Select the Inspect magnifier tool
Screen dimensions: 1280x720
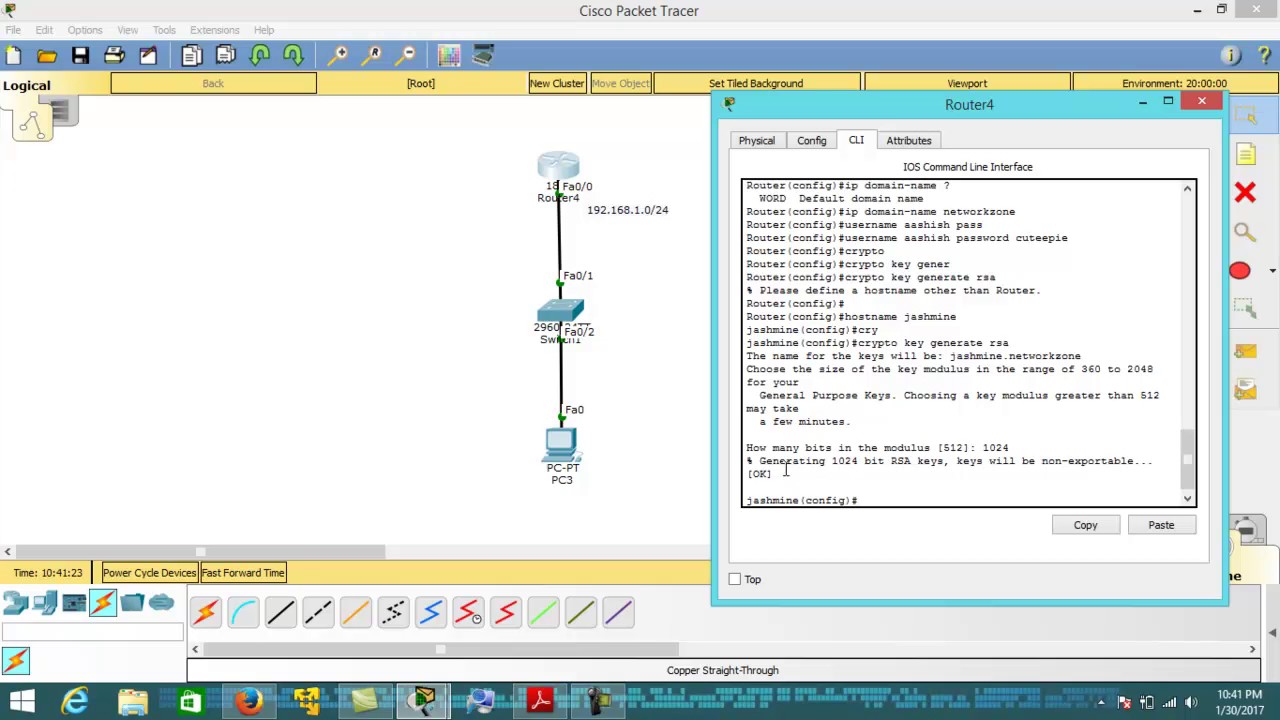1245,232
